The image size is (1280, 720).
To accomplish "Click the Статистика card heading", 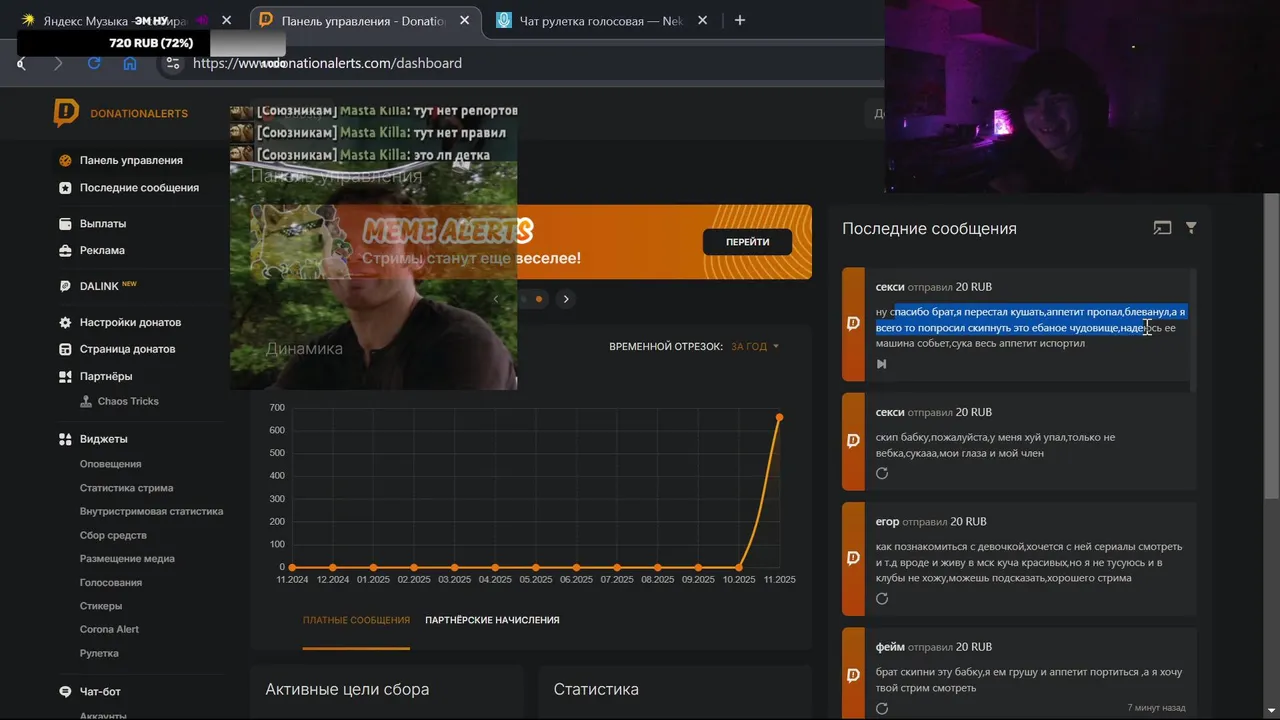I will (x=596, y=689).
